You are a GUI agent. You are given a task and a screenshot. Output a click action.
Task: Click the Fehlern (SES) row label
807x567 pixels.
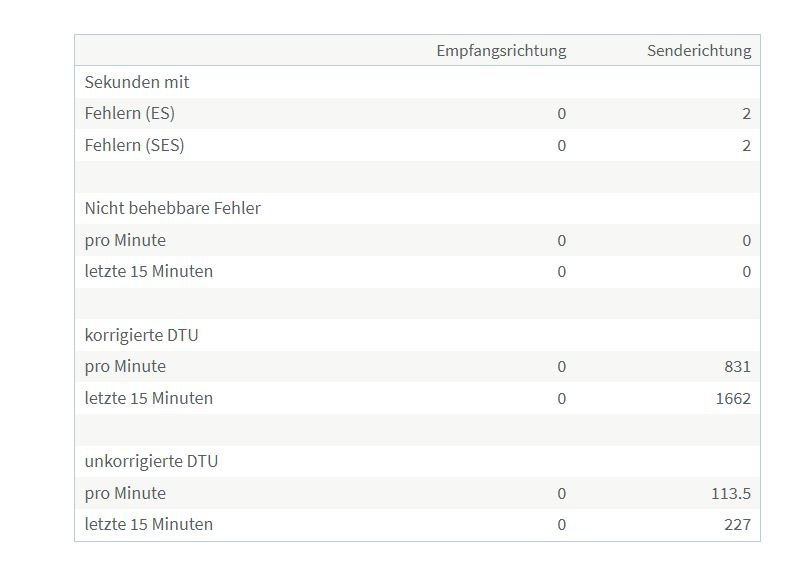135,145
